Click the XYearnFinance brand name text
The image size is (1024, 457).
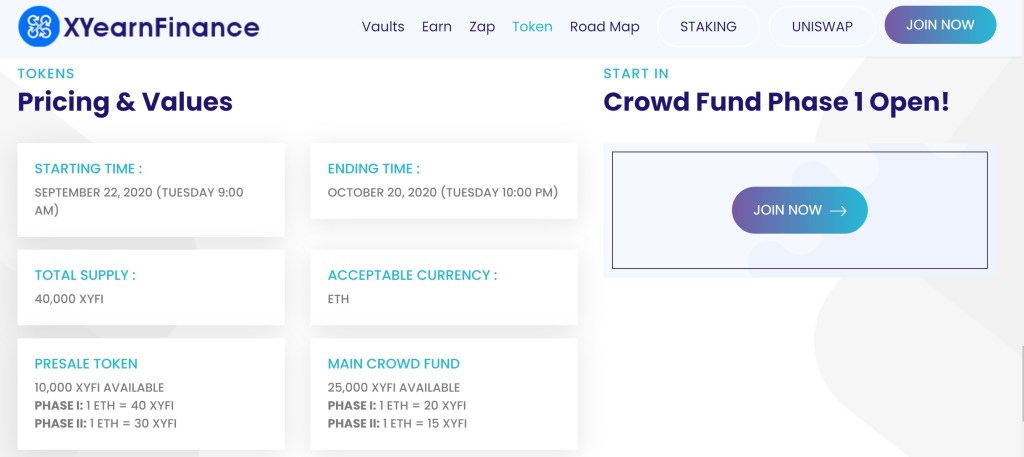[x=161, y=27]
